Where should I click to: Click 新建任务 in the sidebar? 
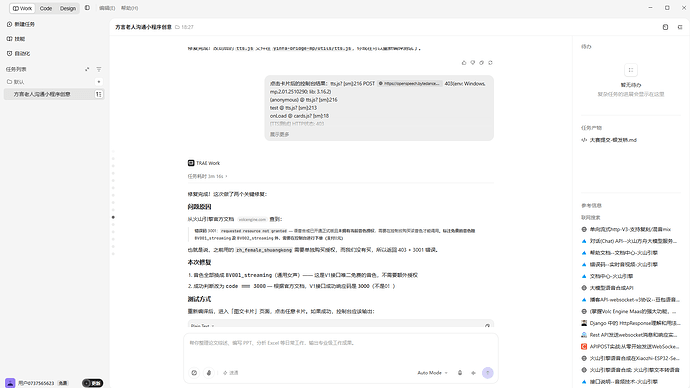[21, 24]
